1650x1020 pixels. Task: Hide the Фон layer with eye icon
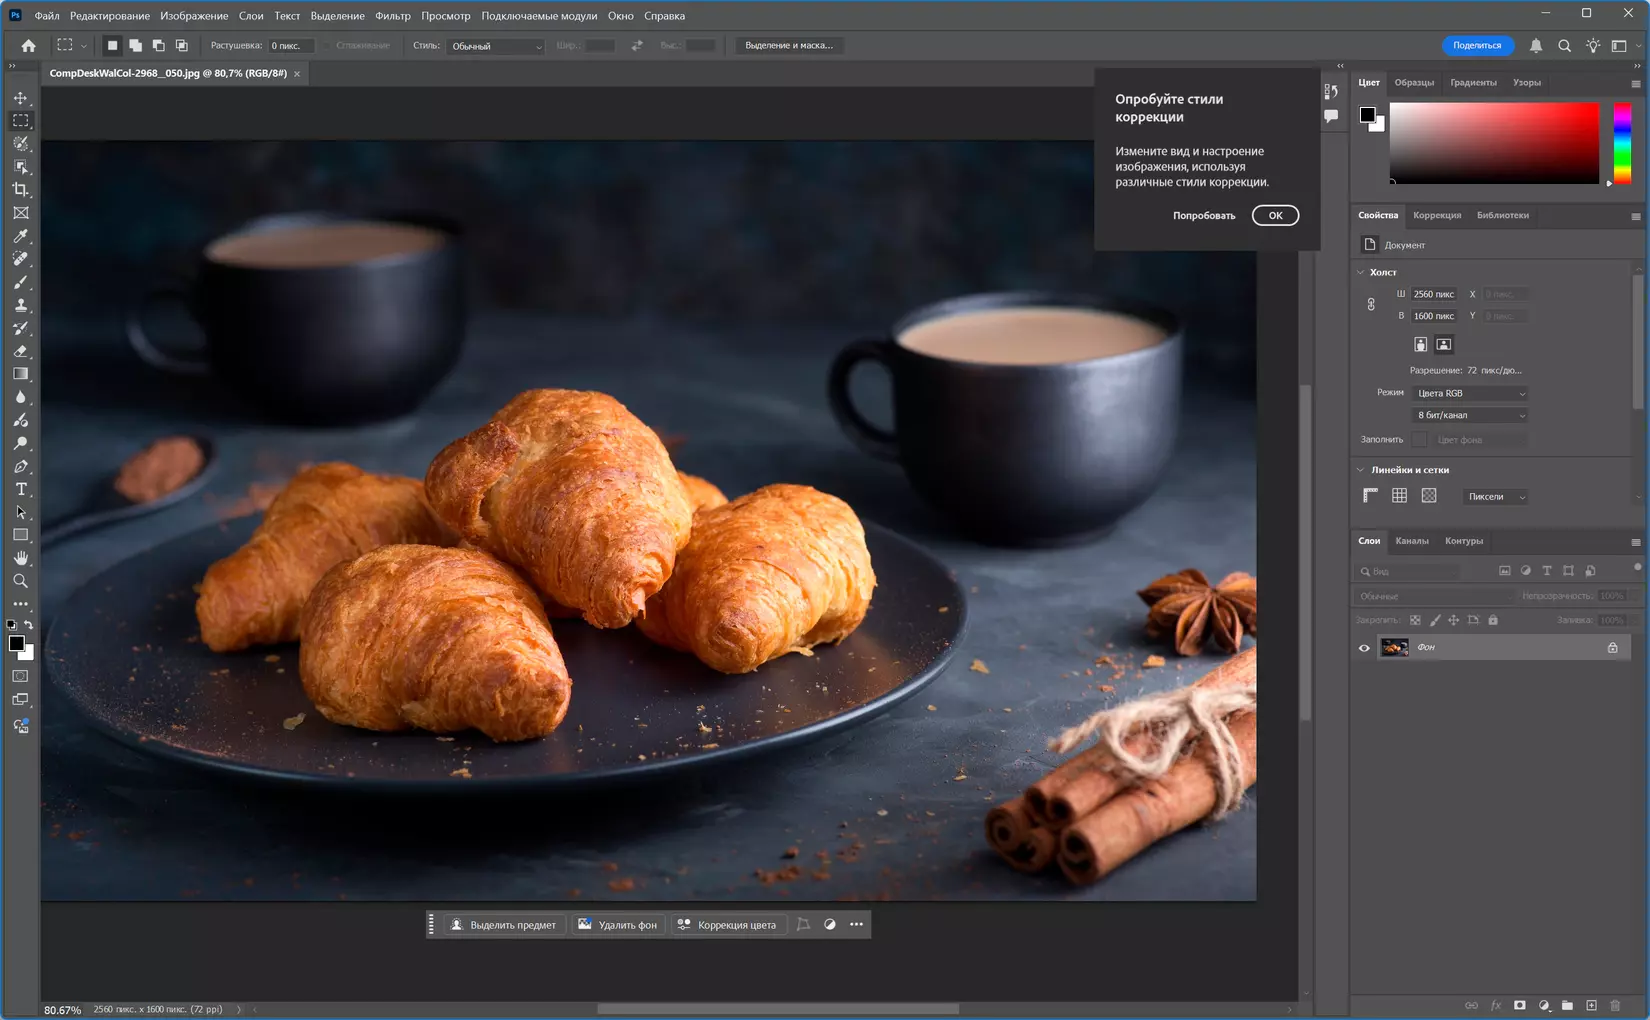pos(1364,648)
